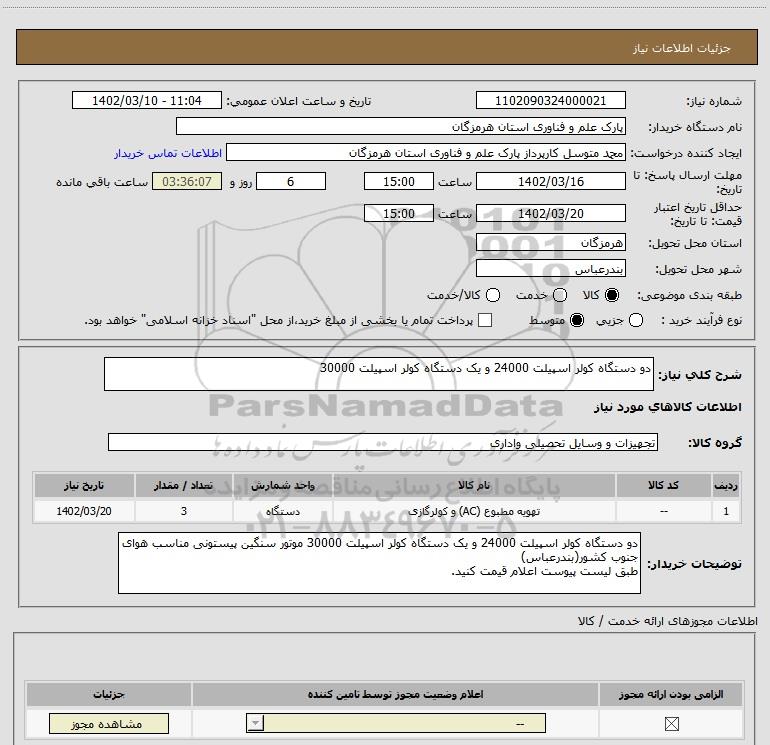The height and width of the screenshot is (745, 770).
Task: Toggle the Islamic treasury bonds payment checkbox
Action: coord(485,320)
